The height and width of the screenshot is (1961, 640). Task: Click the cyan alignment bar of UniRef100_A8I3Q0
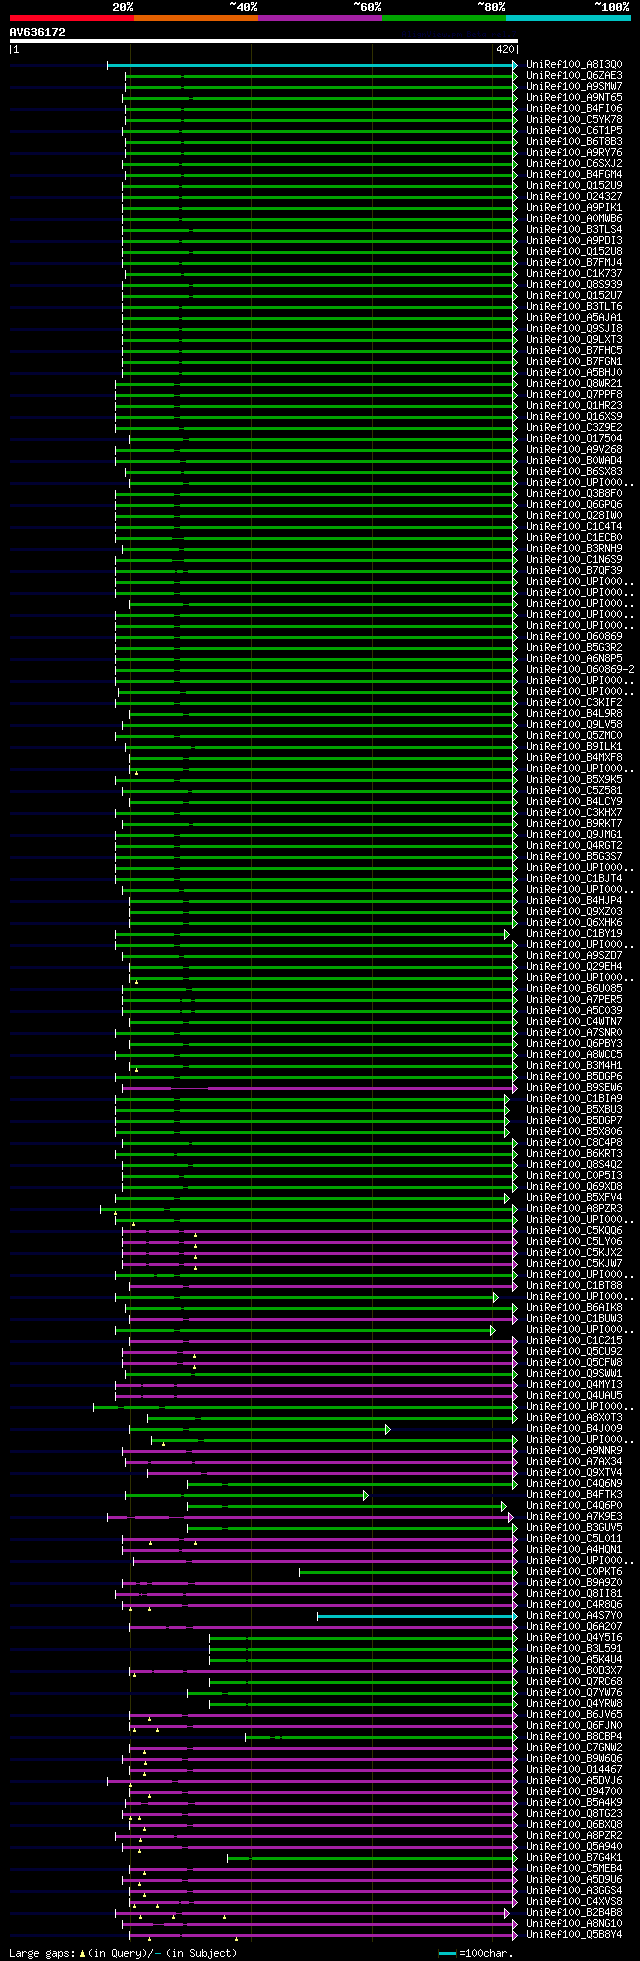[312, 65]
